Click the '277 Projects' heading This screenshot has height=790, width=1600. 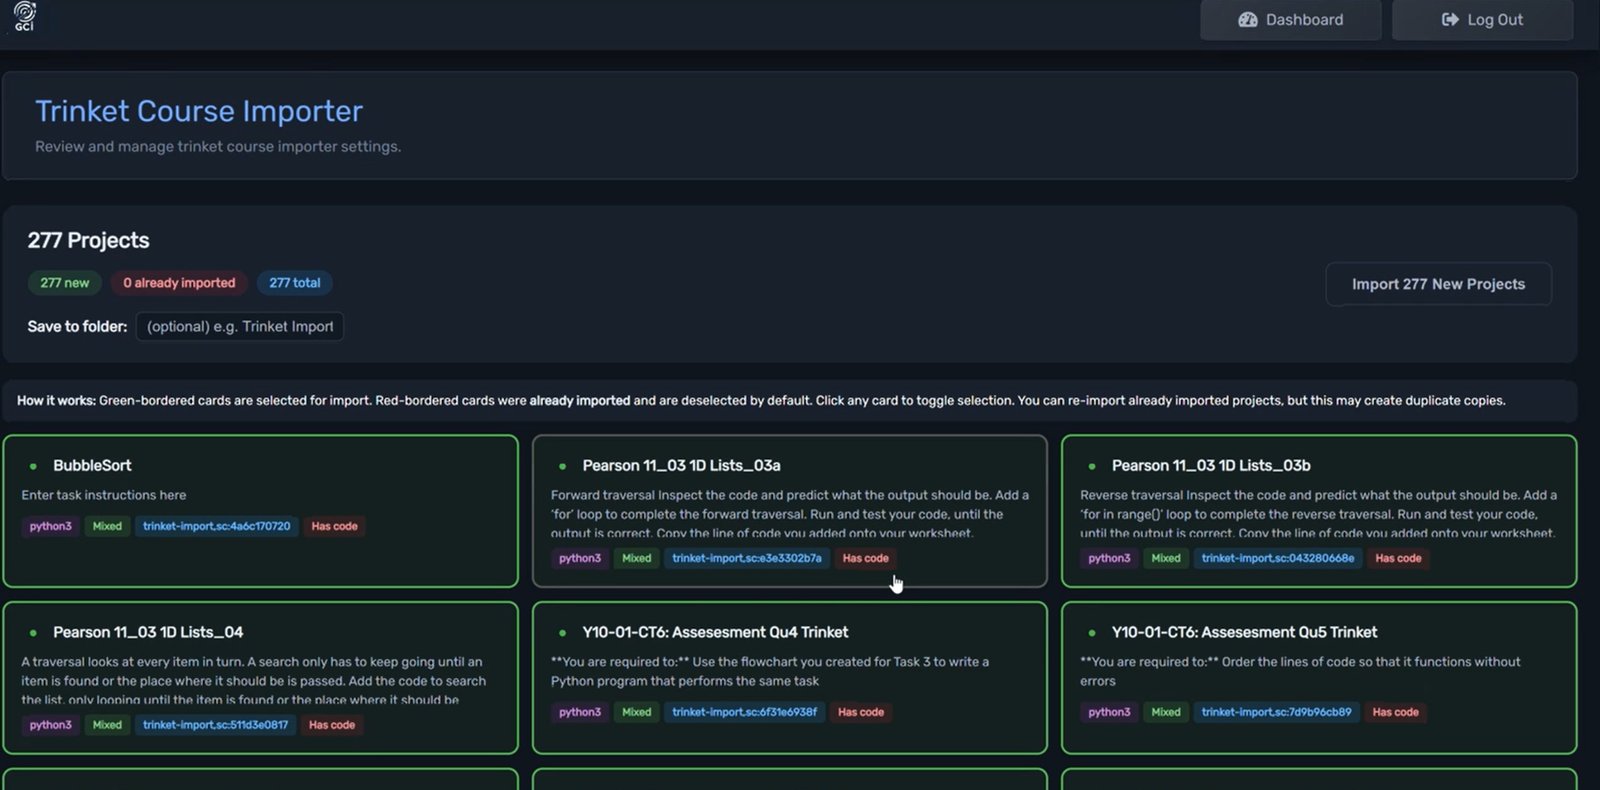[x=88, y=240]
